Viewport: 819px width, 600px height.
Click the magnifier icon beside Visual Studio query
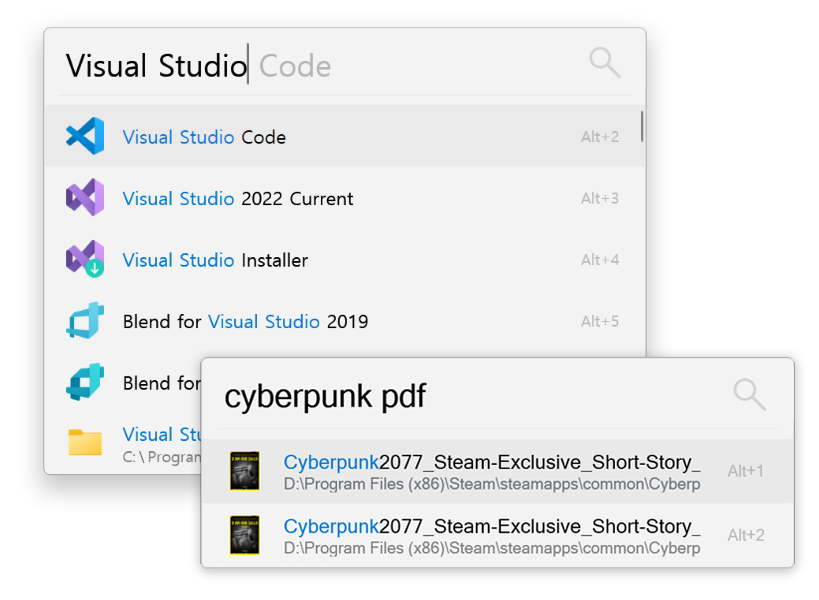click(x=604, y=63)
